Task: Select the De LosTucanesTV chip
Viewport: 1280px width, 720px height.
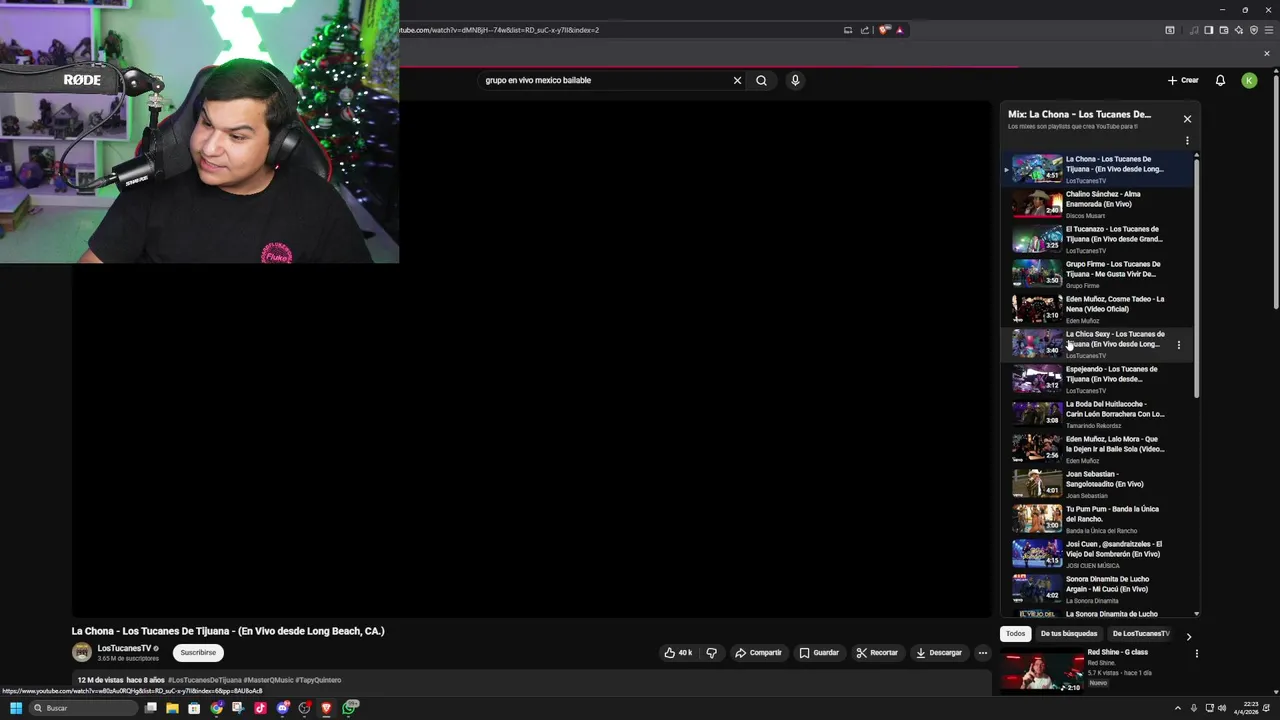Action: (1141, 634)
